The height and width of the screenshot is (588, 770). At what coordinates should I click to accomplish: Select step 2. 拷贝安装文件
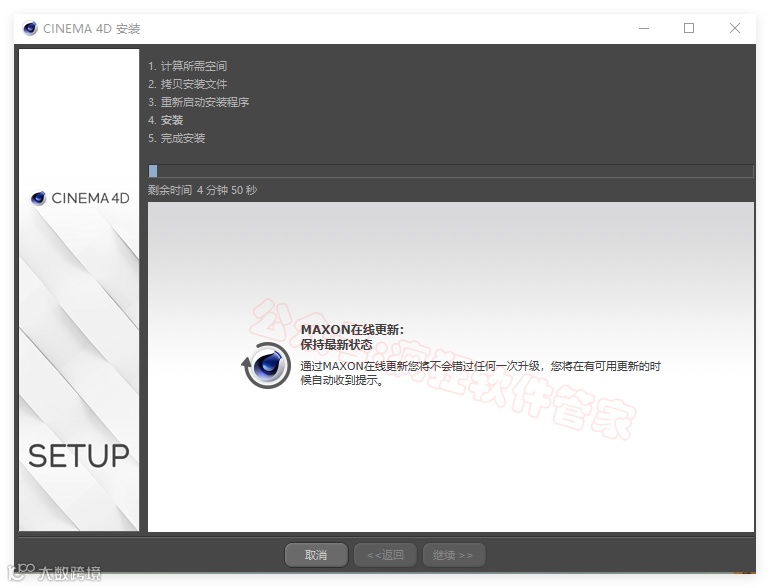pos(188,84)
